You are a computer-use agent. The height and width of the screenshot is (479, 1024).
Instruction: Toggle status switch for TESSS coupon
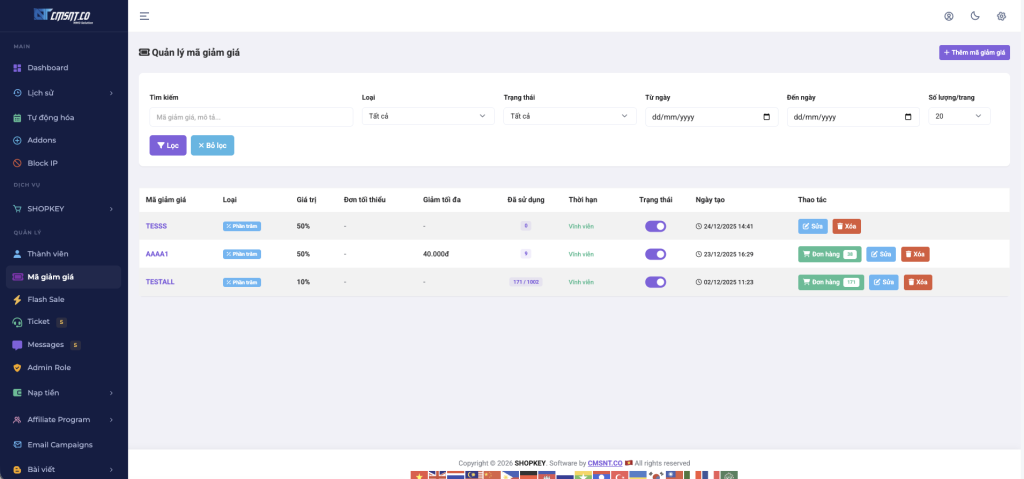coord(655,226)
